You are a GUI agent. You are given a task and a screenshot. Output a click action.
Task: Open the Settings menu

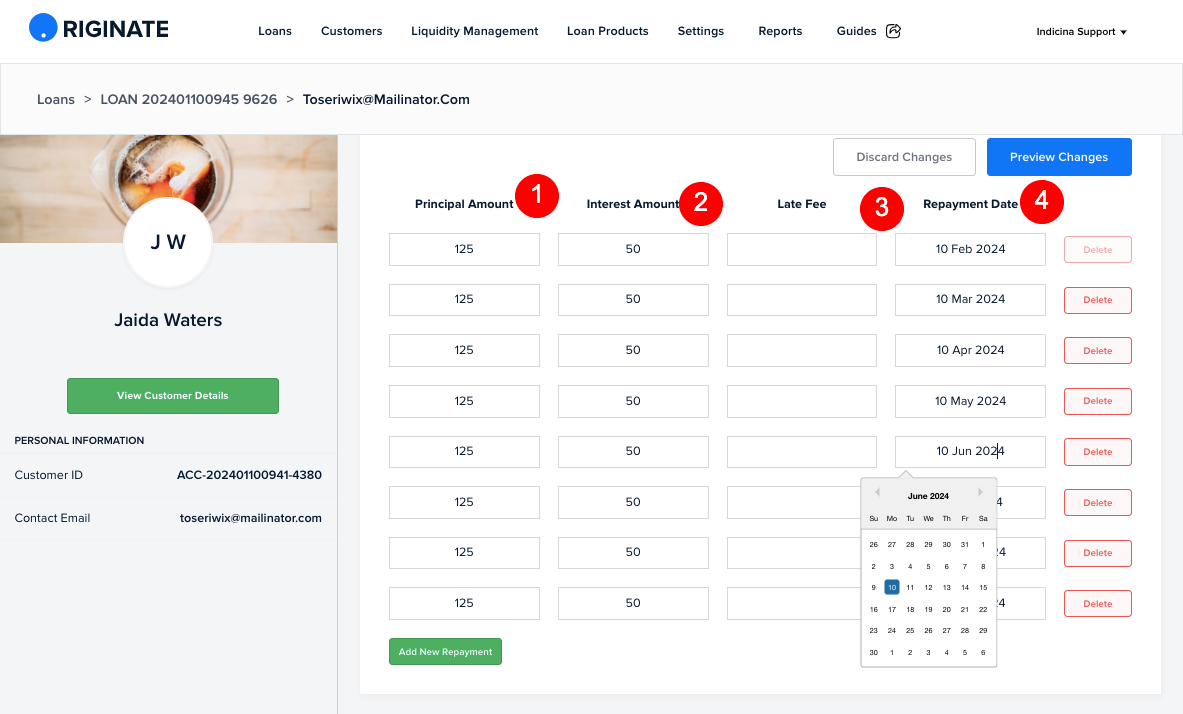tap(700, 31)
